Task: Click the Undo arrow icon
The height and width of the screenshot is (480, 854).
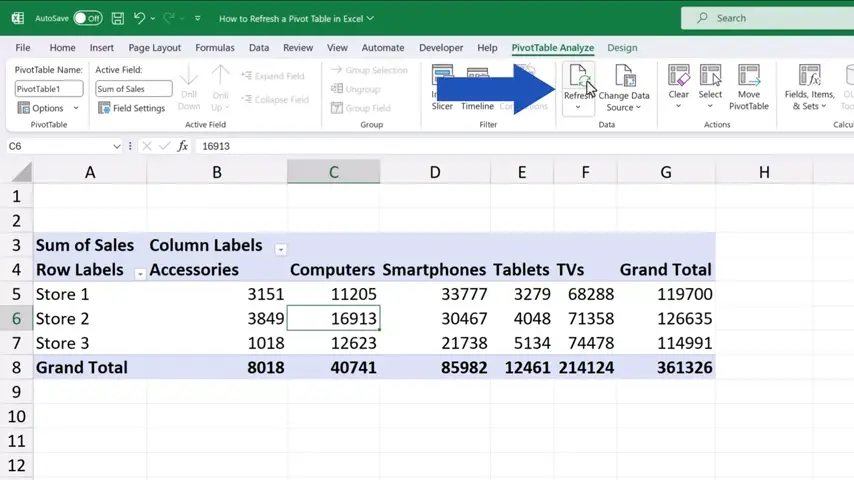Action: pos(140,18)
